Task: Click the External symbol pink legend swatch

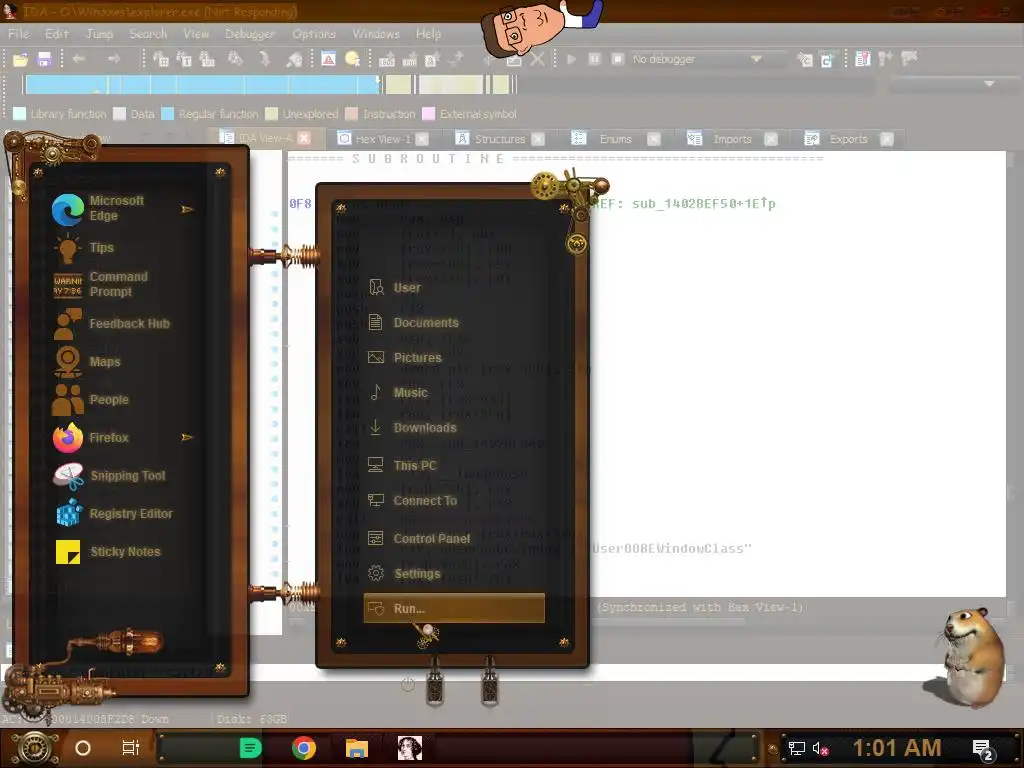Action: [x=428, y=114]
